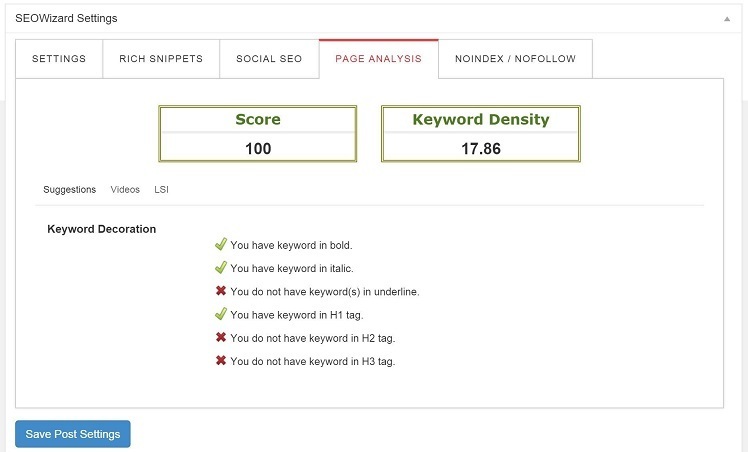Screen dimensions: 748x452
Task: Click the Save Post Settings button
Action: tap(73, 434)
